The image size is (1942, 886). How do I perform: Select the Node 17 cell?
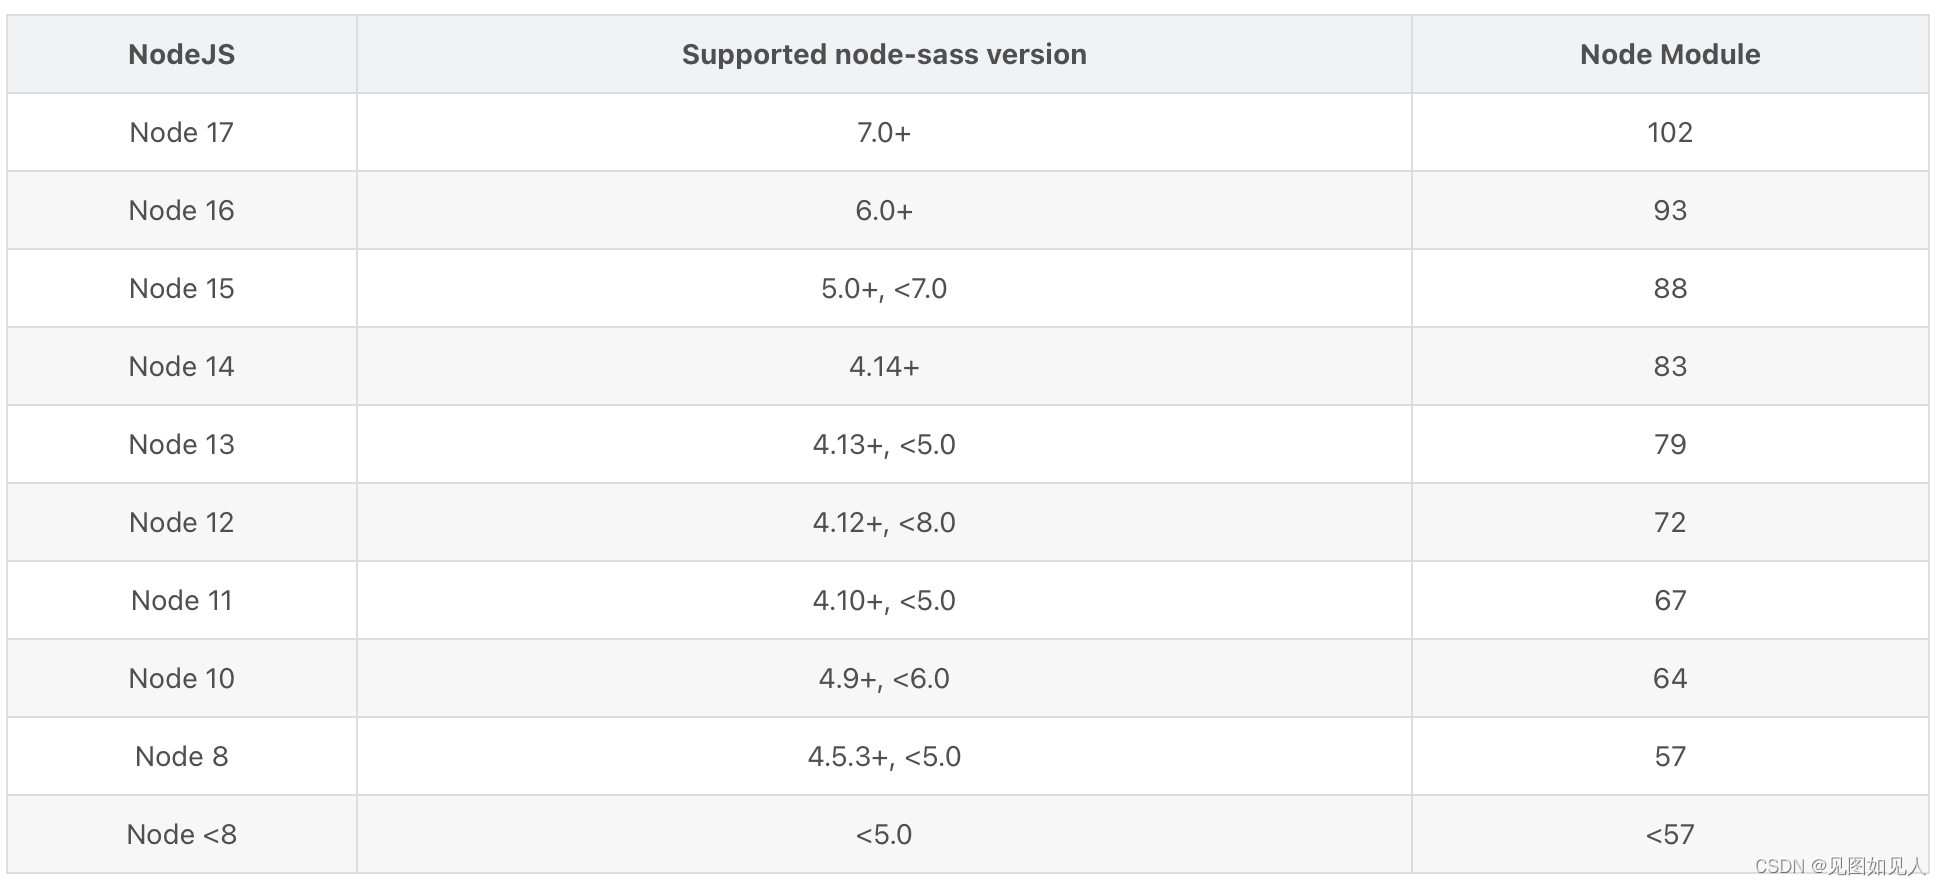pyautogui.click(x=181, y=133)
